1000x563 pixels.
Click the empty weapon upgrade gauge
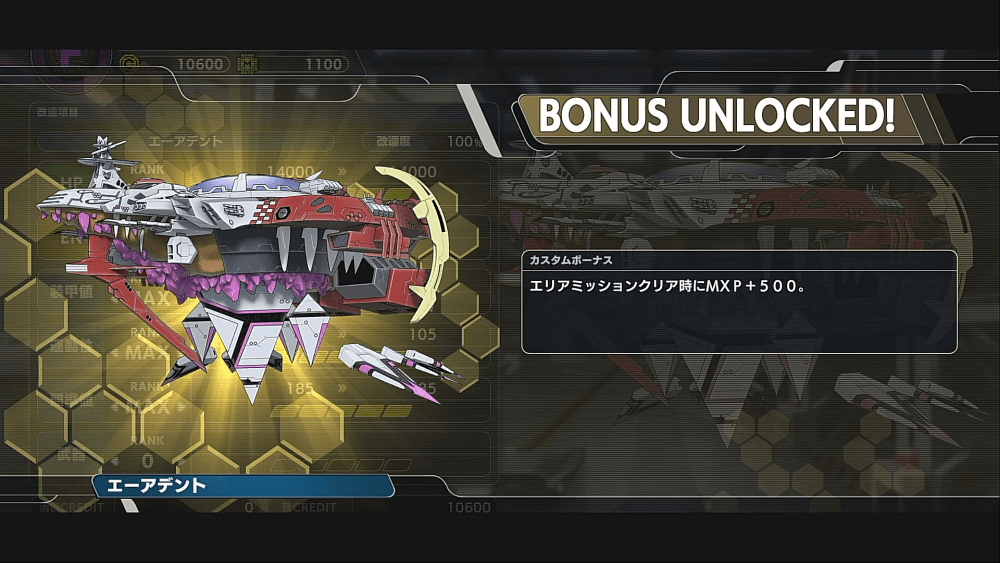click(342, 466)
